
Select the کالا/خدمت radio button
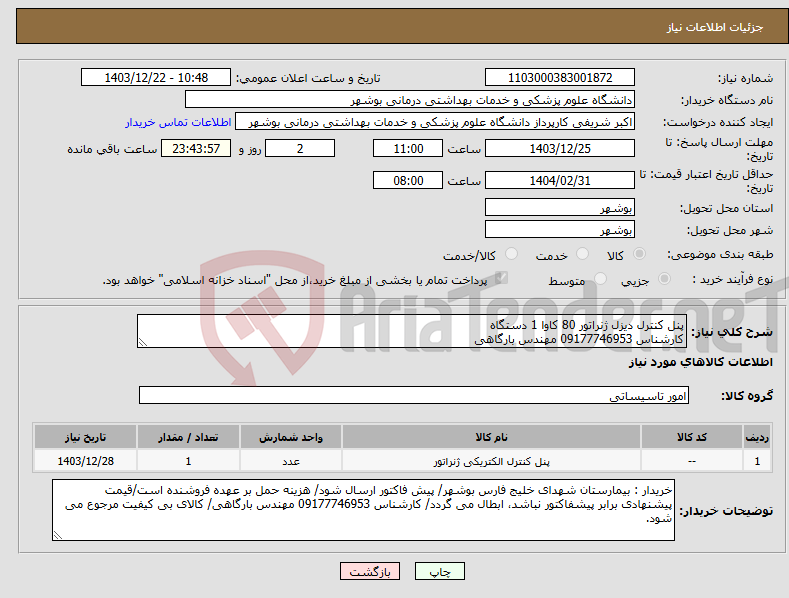click(511, 254)
